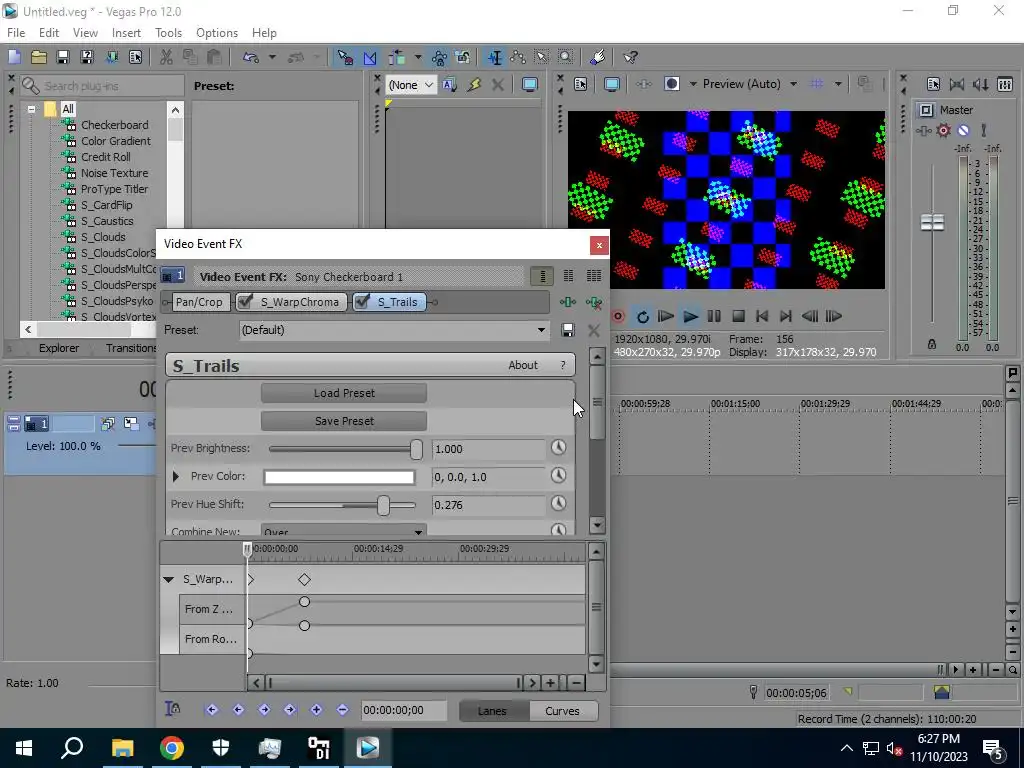
Task: Expand the Prev Color triangle
Action: tap(175, 477)
